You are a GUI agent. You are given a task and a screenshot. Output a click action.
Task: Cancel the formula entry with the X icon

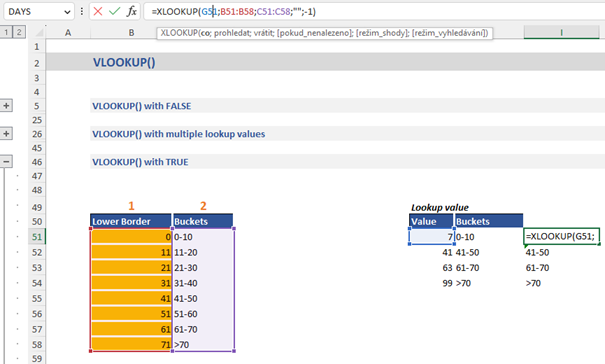(x=98, y=12)
